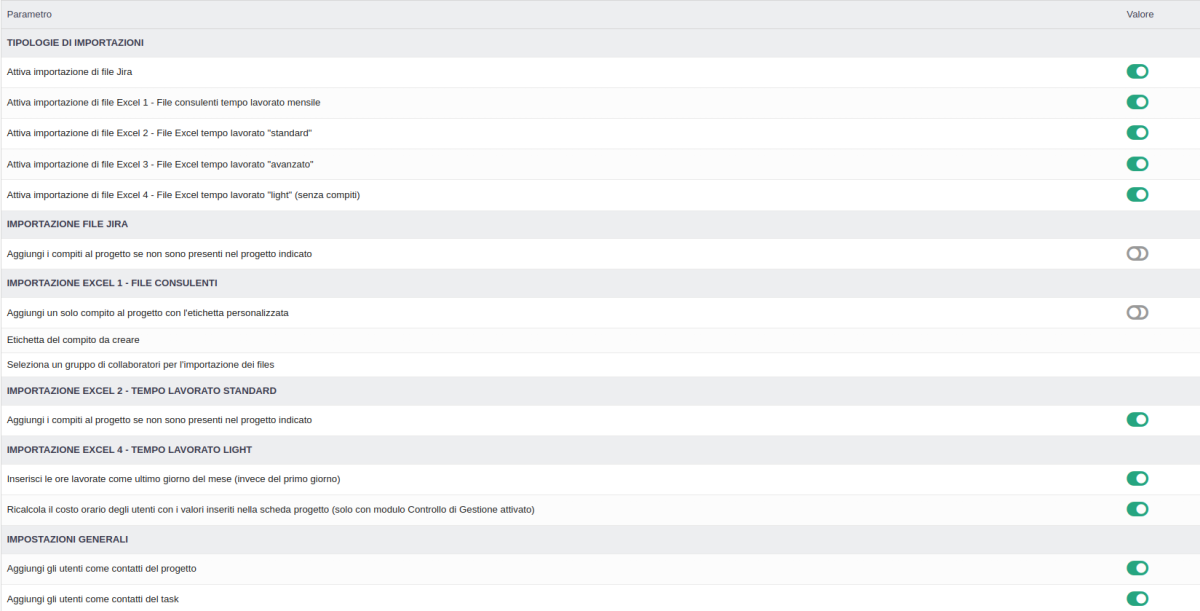Click the Excel 4 "light" (senza compiti) label
The image size is (1200, 611).
[183, 195]
